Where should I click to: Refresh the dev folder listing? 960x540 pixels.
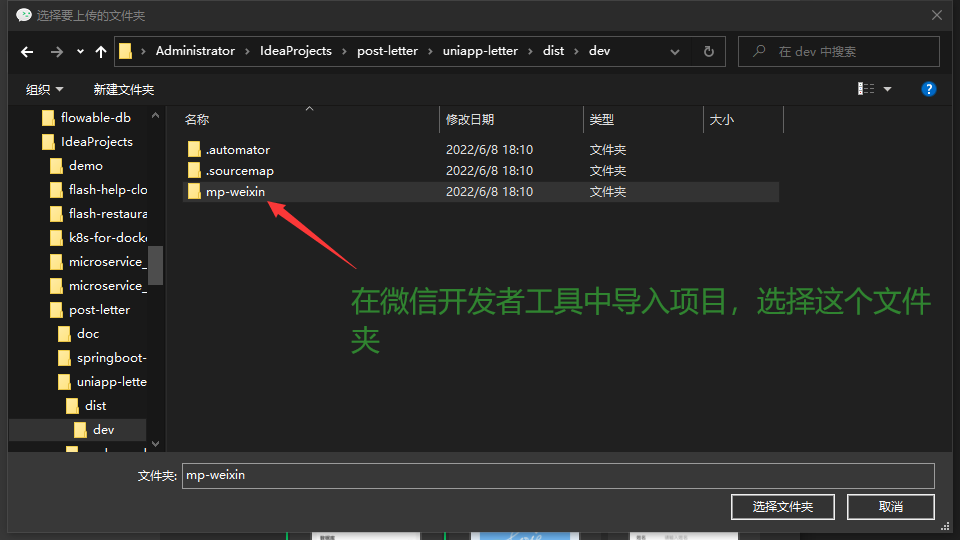click(709, 52)
